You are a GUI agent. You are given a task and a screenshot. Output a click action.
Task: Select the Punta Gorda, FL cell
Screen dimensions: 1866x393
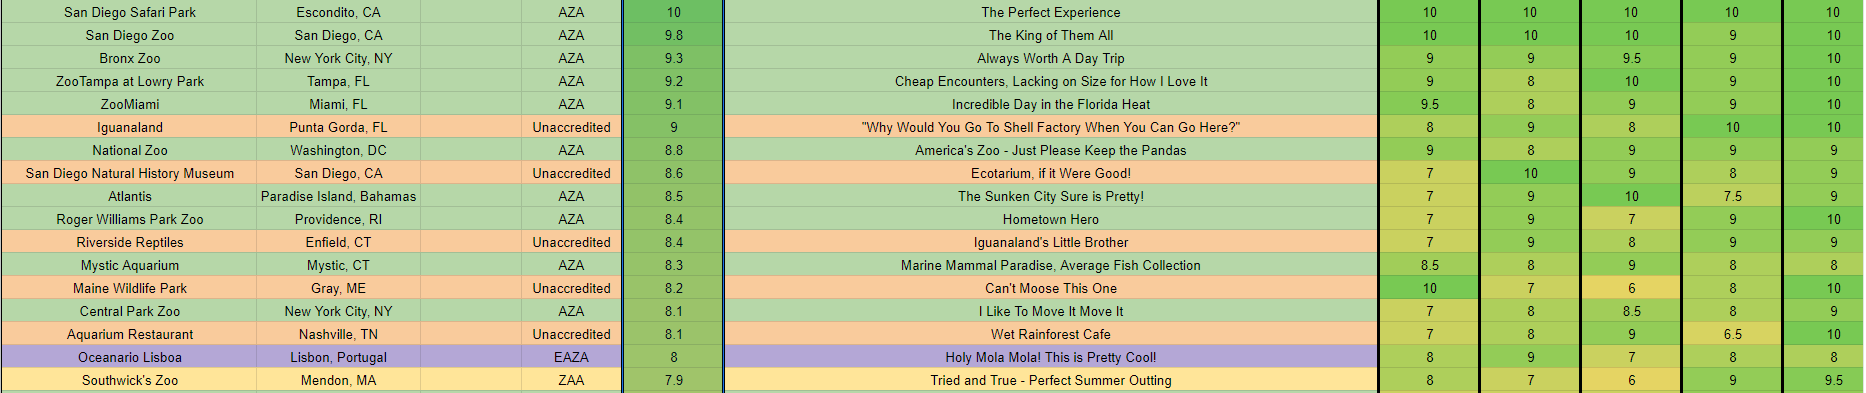tap(338, 127)
